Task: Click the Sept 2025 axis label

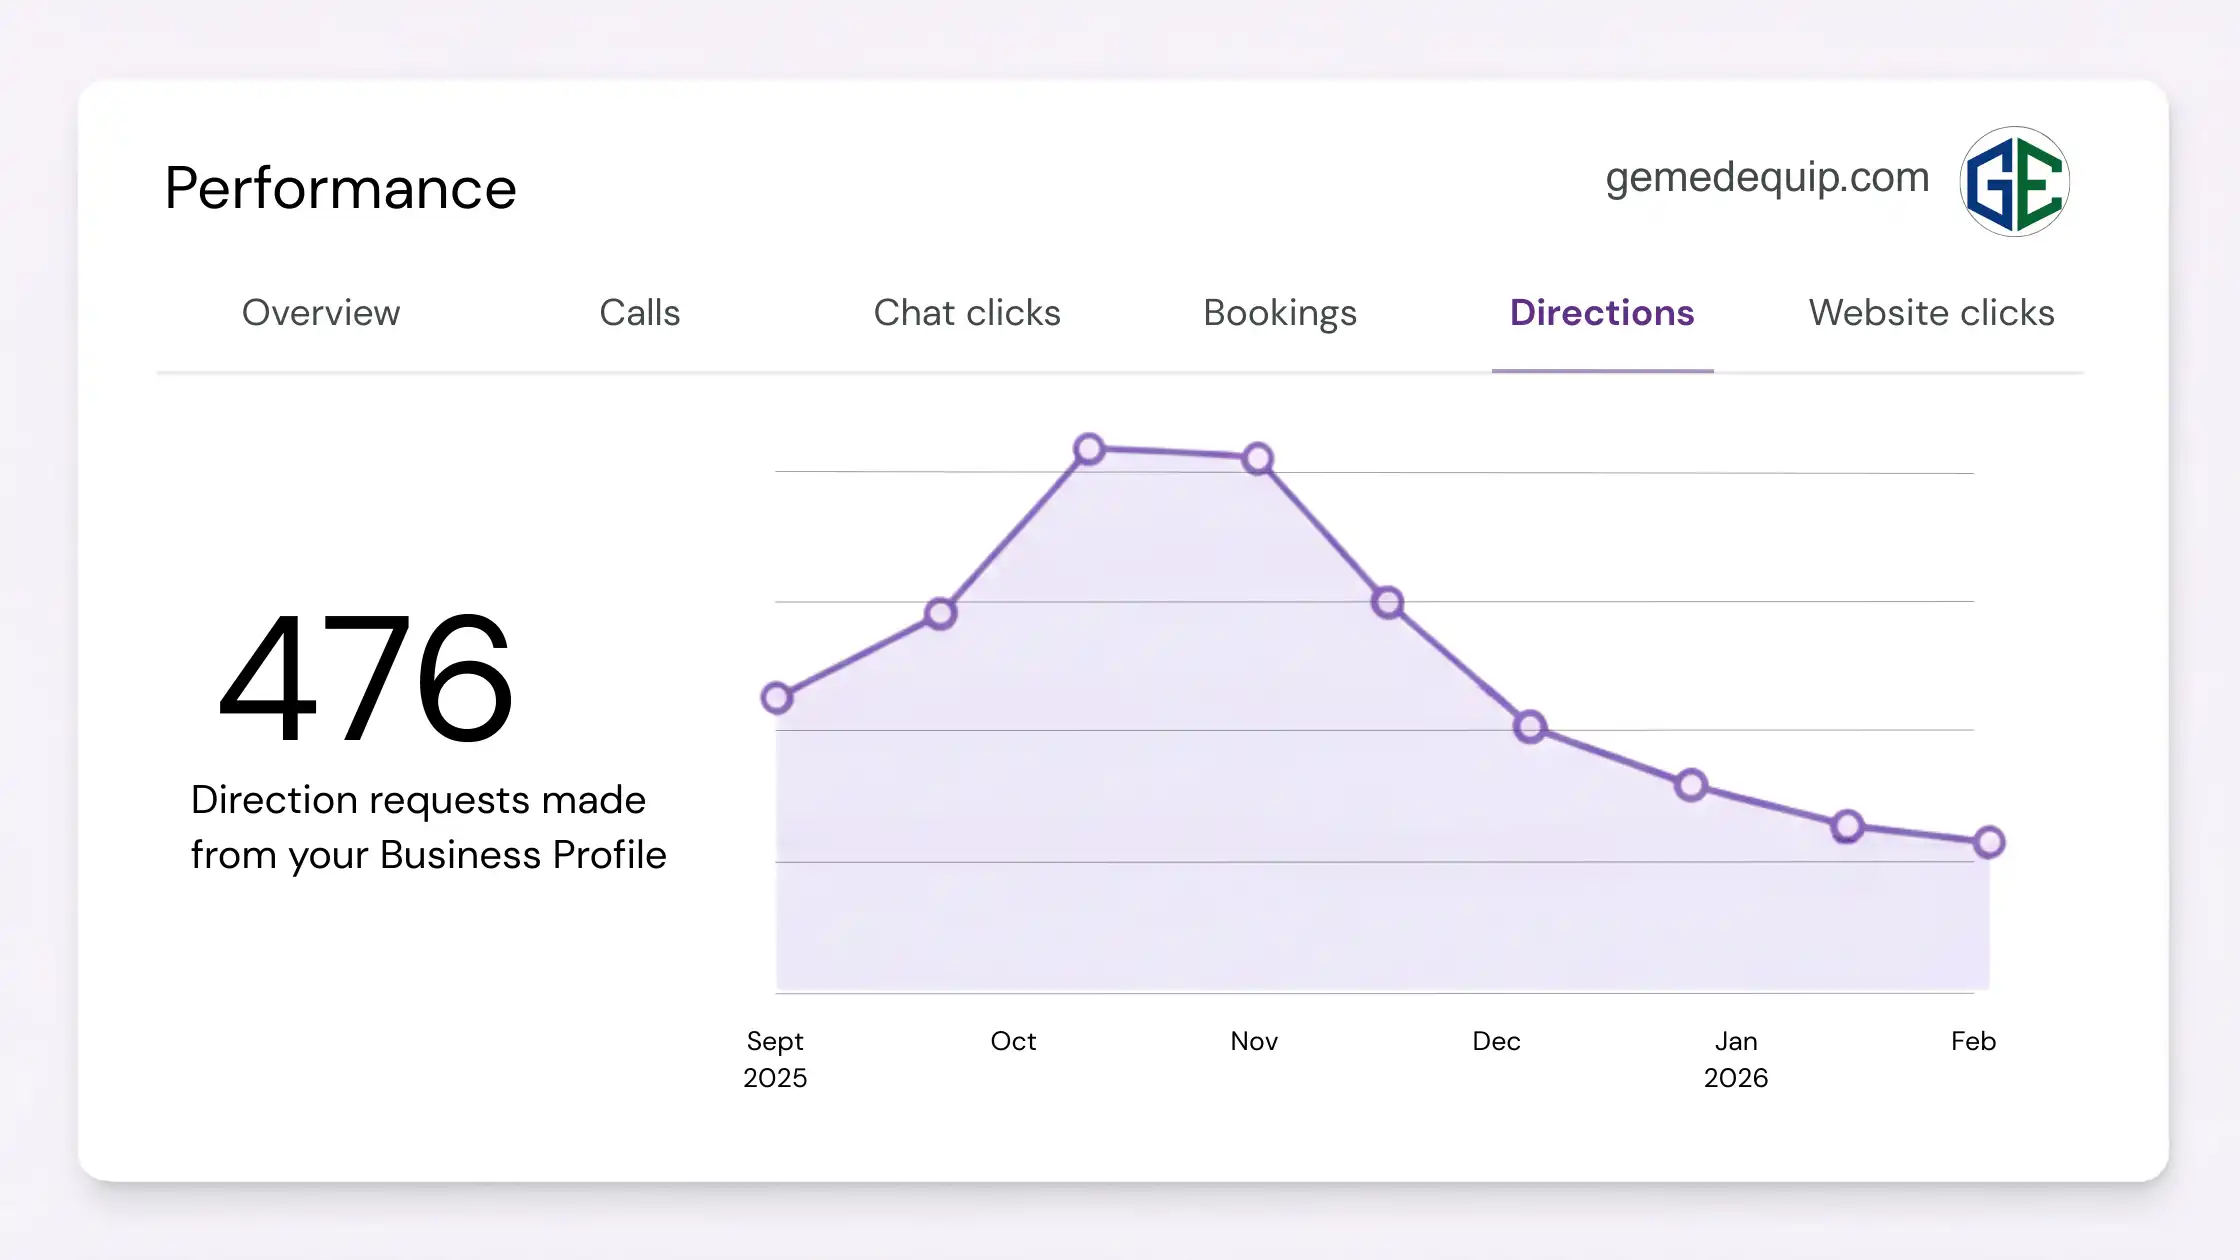Action: 775,1058
